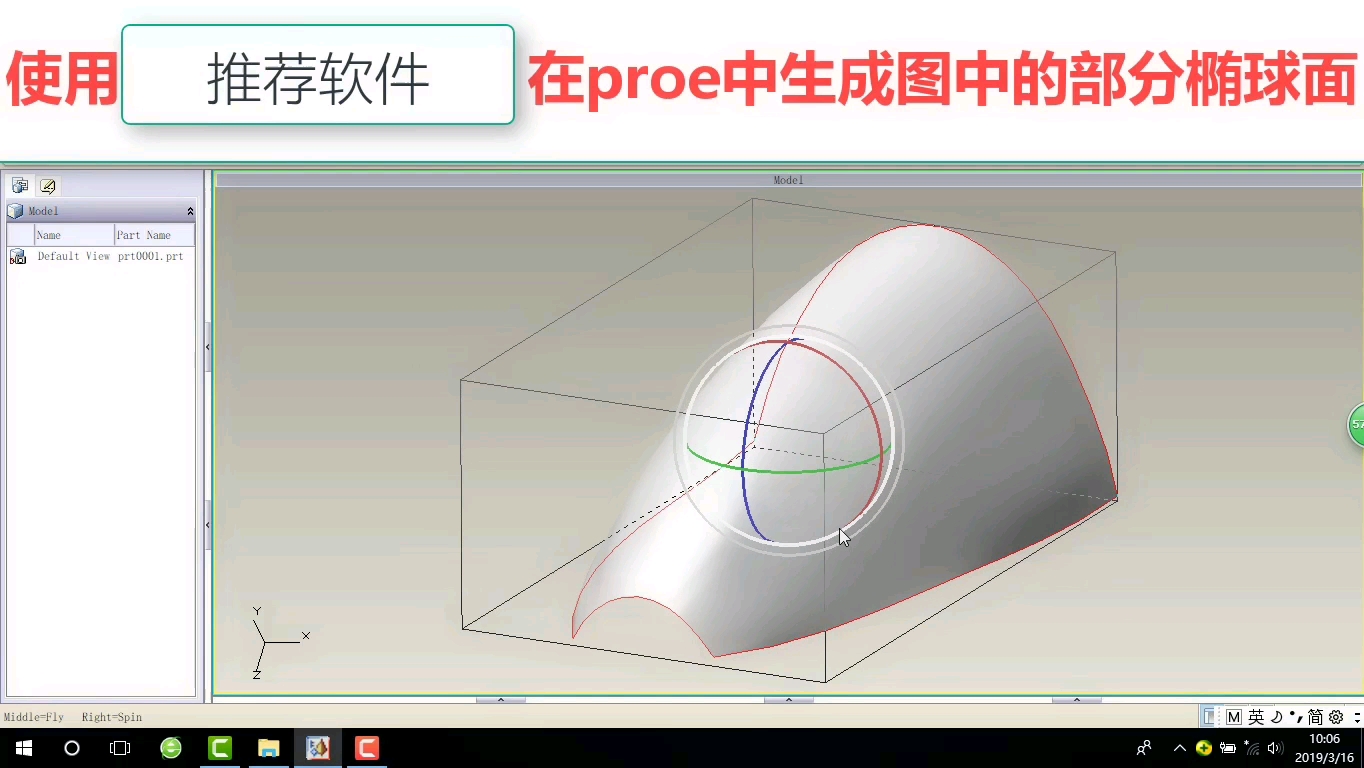Image resolution: width=1364 pixels, height=768 pixels.
Task: Click the Middle=Fly status text
Action: click(x=34, y=717)
